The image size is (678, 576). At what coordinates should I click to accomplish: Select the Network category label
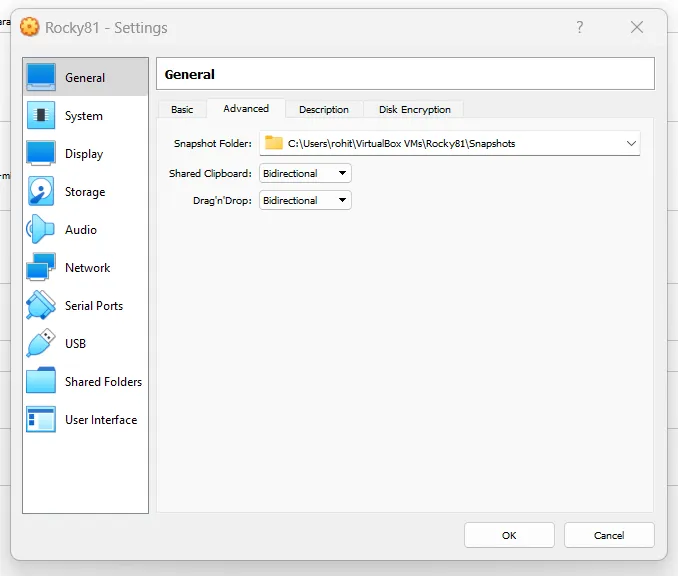(x=88, y=268)
